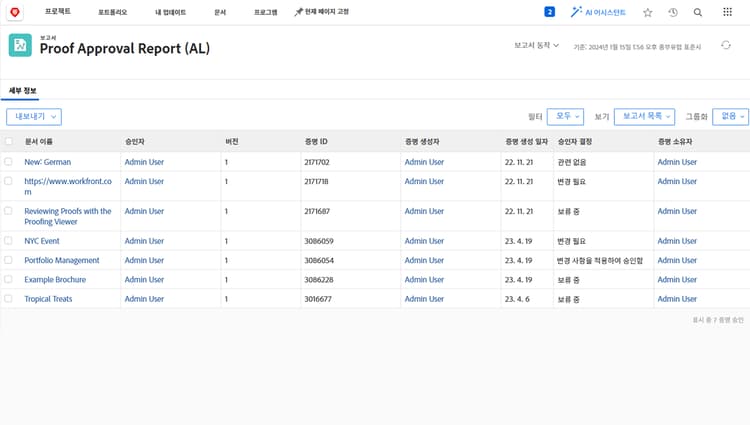Select the 세부 정보 tab
The image size is (750, 425).
coord(22,90)
